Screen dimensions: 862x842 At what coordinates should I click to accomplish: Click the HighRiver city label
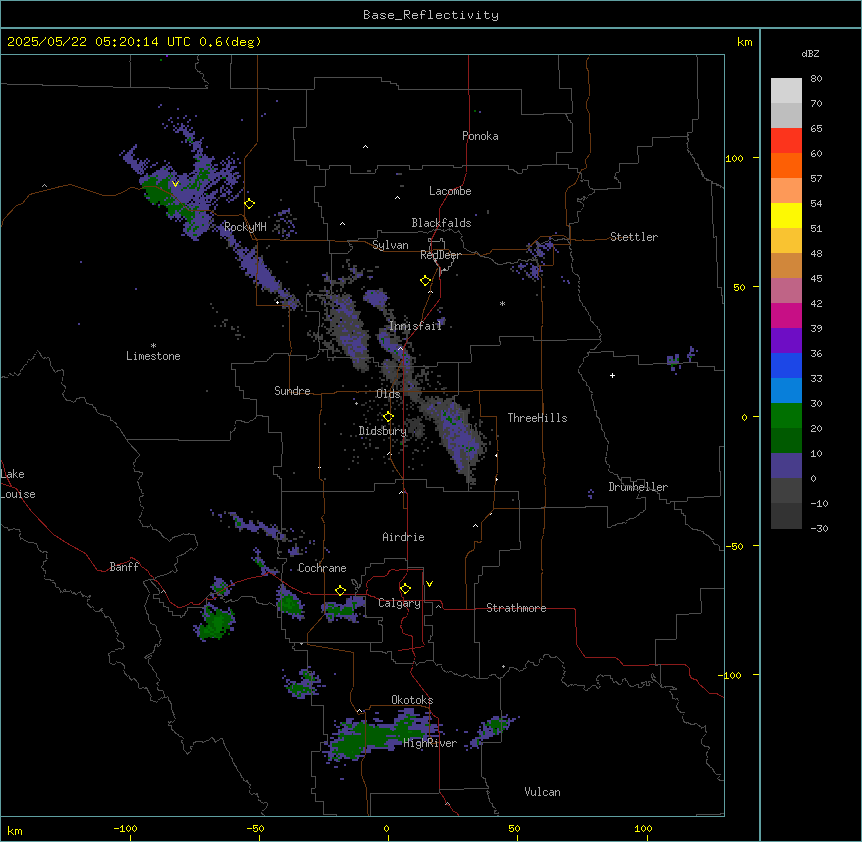coord(430,743)
